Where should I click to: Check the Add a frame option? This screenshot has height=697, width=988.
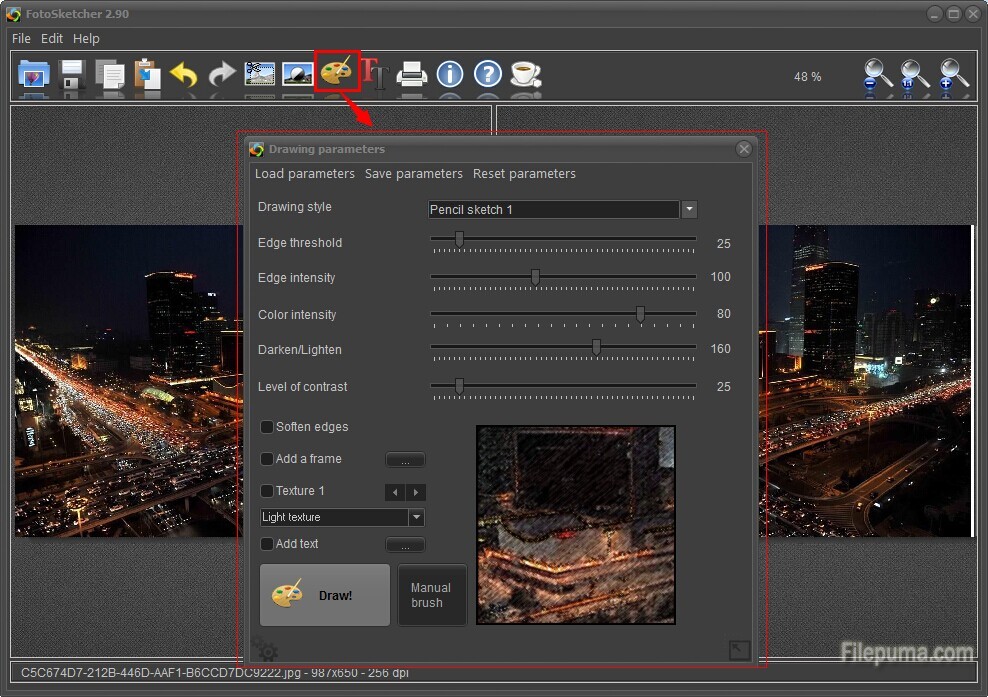coord(267,459)
